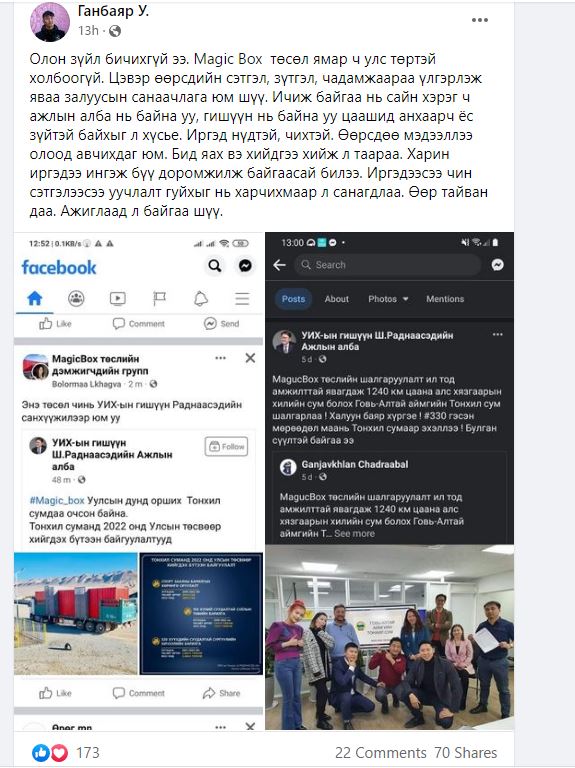
Task: Open the #Magic_box hashtag link
Action: pyautogui.click(x=57, y=501)
